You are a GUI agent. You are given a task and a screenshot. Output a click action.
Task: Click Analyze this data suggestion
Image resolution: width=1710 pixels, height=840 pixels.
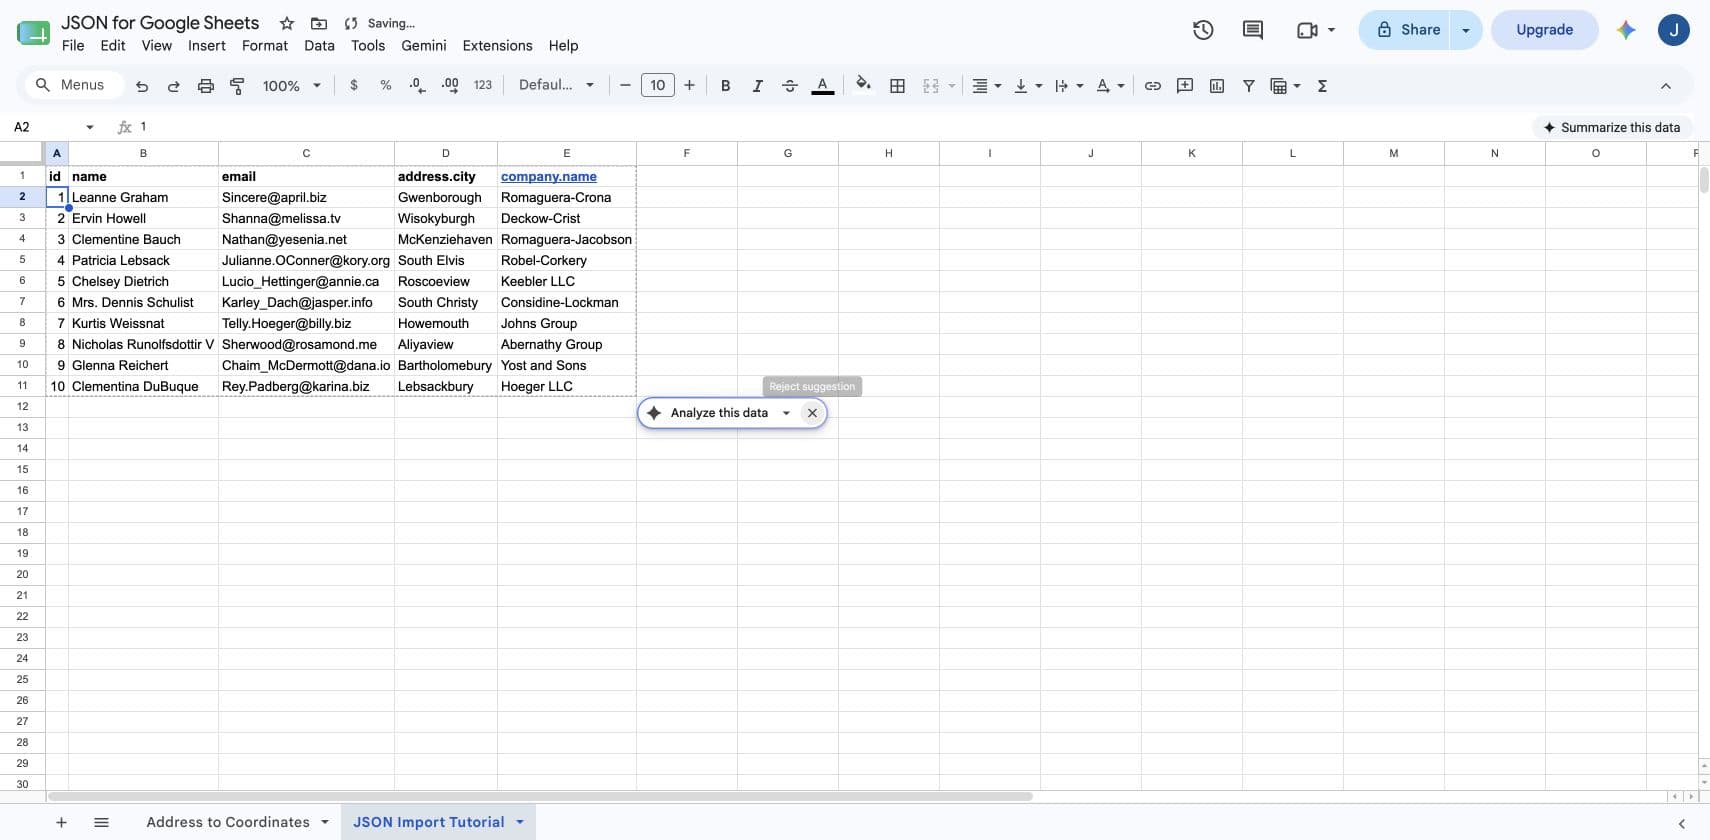pos(719,413)
